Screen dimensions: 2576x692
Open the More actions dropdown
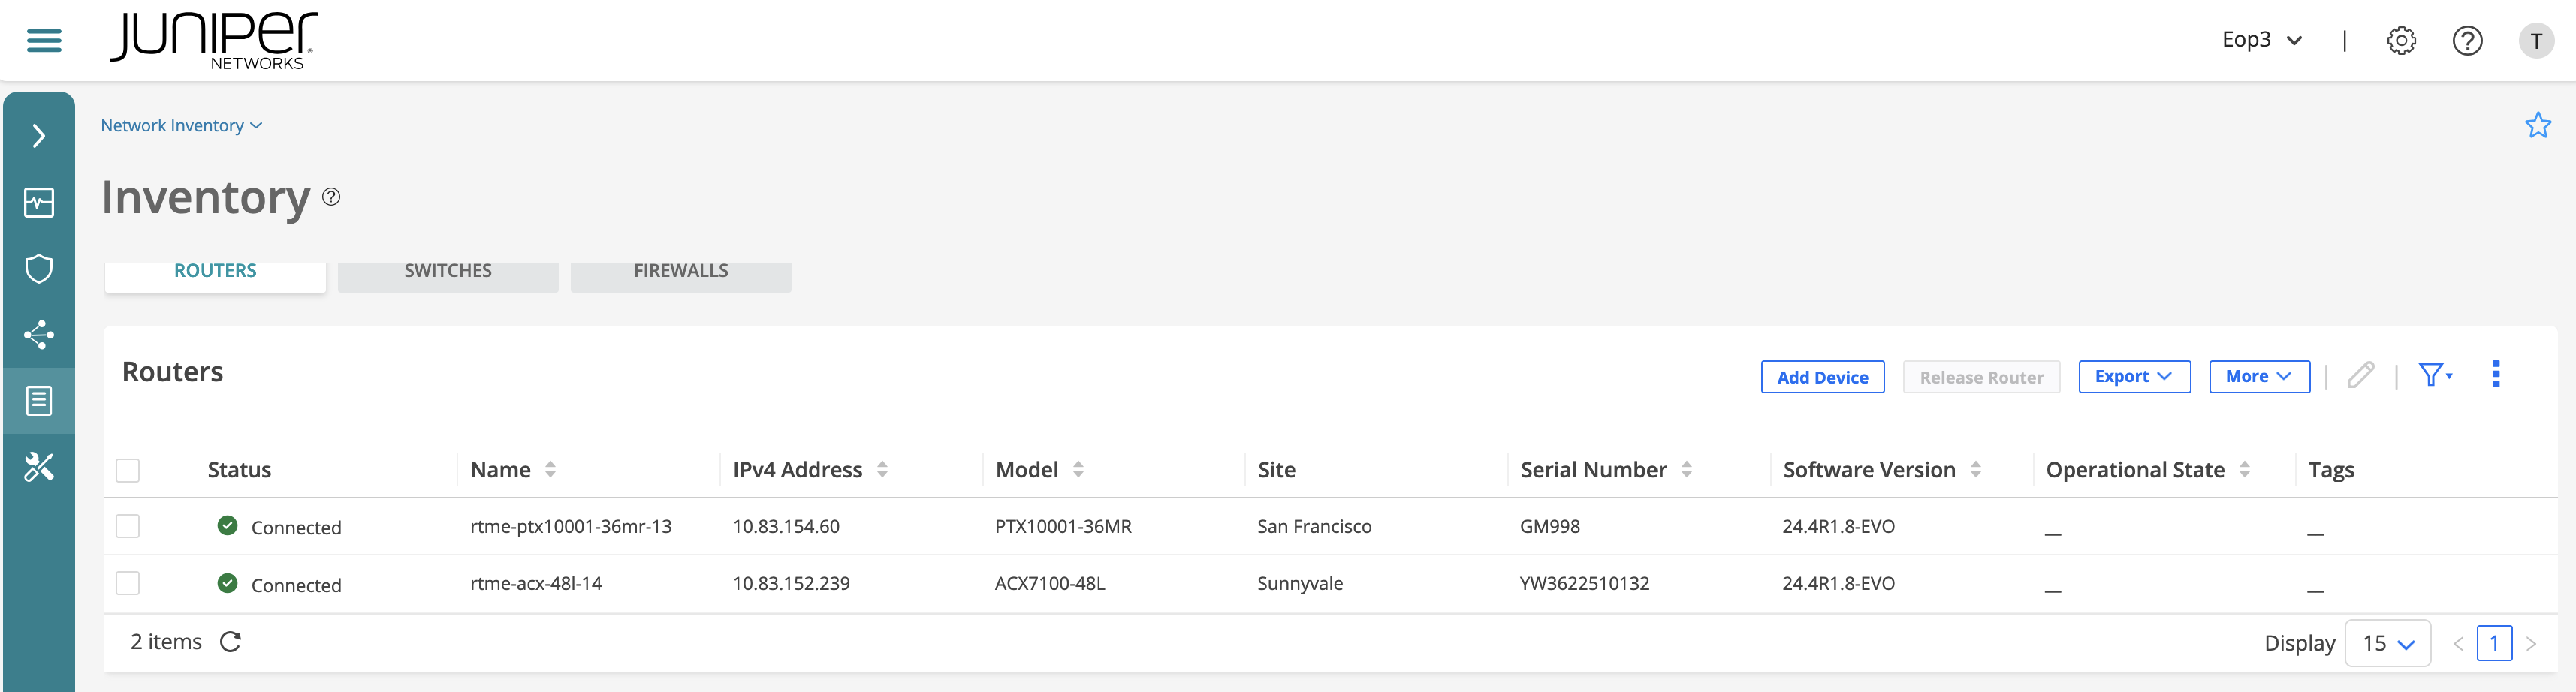tap(2258, 377)
